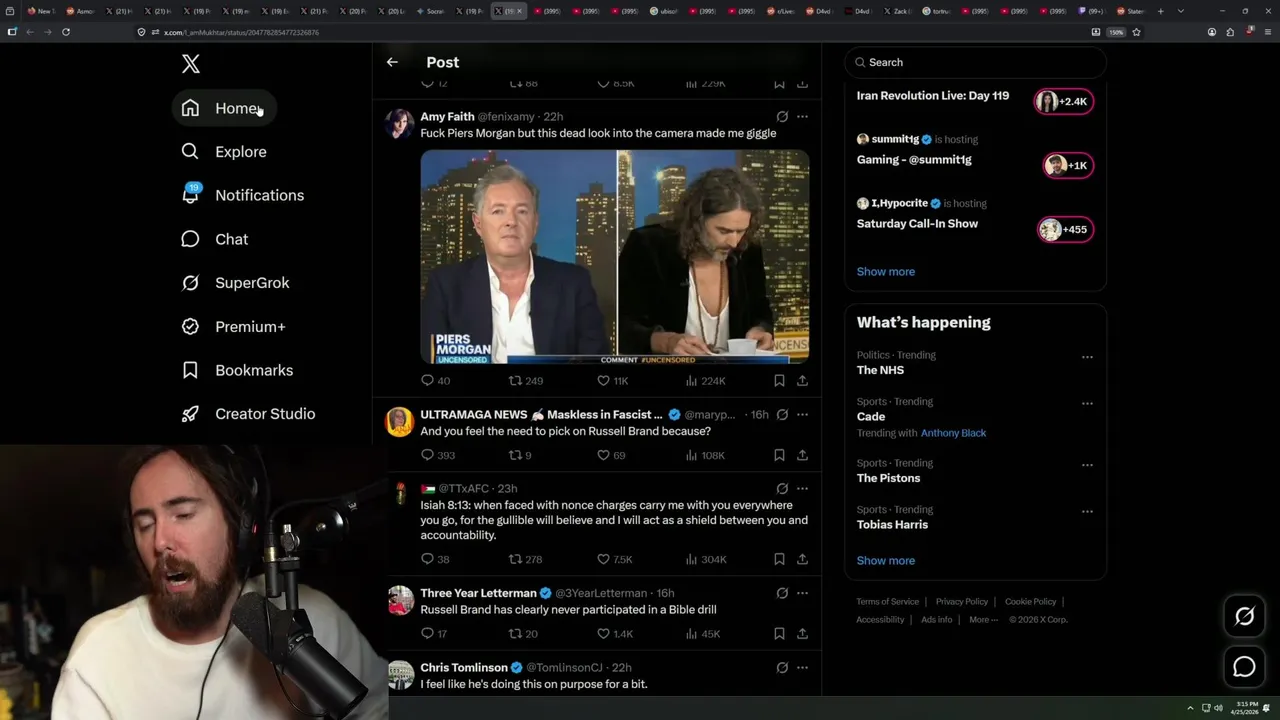Open the Terms of Service link
Image resolution: width=1280 pixels, height=720 pixels.
coord(887,602)
